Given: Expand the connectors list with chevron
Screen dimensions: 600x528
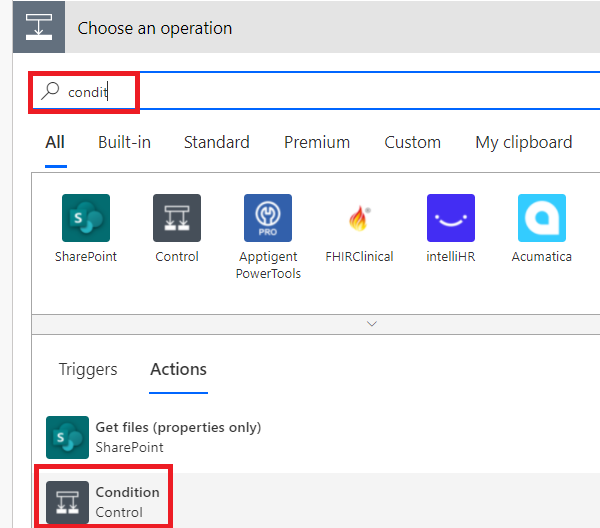Looking at the screenshot, I should pos(372,324).
